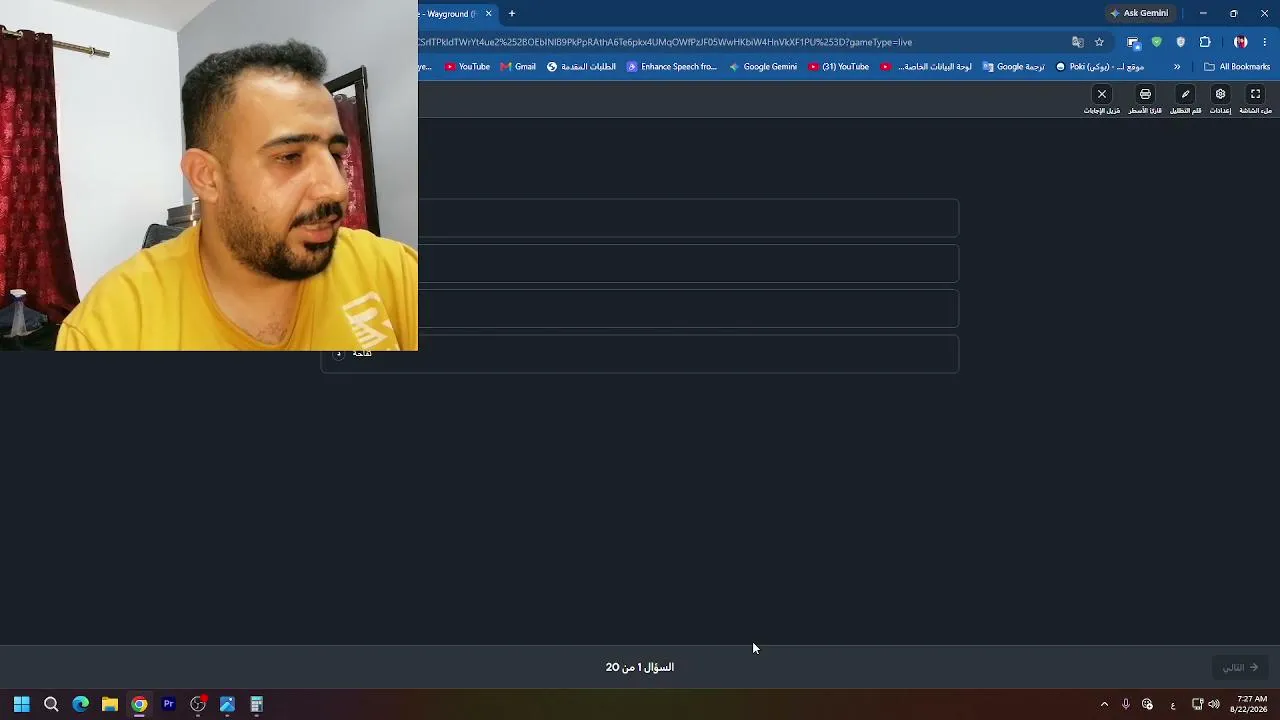
Task: Launch Microsoft Edge from the taskbar
Action: (80, 704)
